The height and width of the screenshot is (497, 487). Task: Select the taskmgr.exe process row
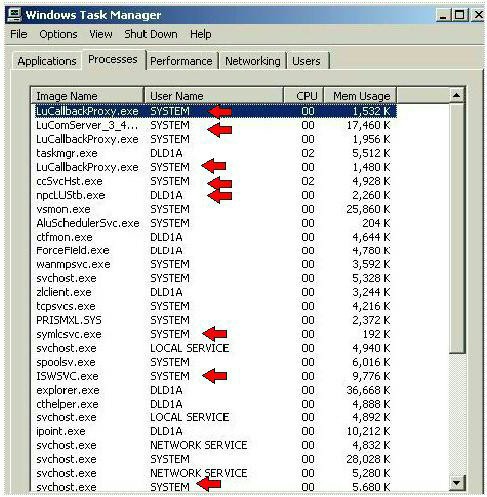click(x=213, y=153)
